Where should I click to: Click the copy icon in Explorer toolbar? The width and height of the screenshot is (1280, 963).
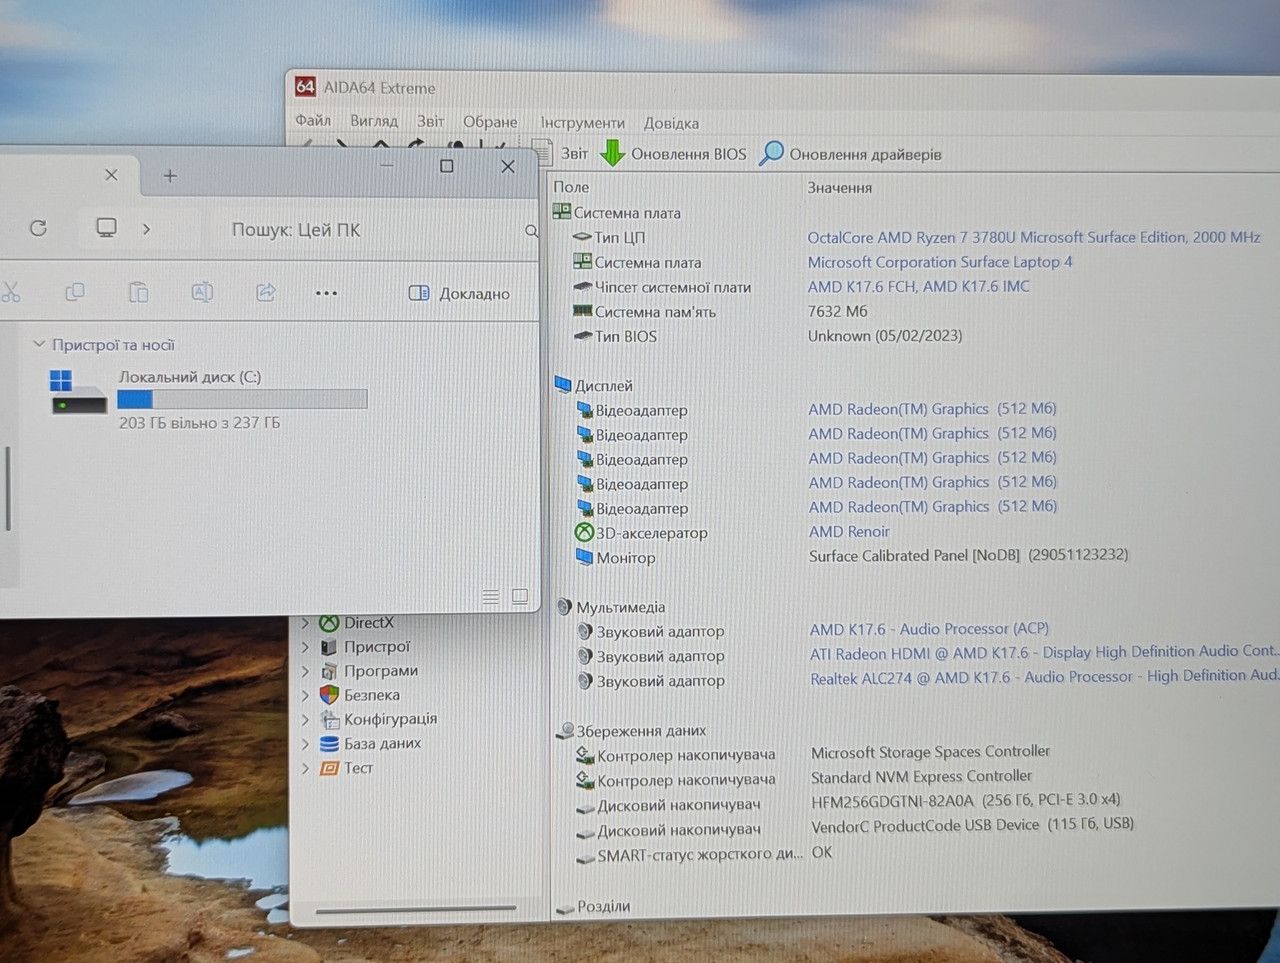(x=74, y=292)
